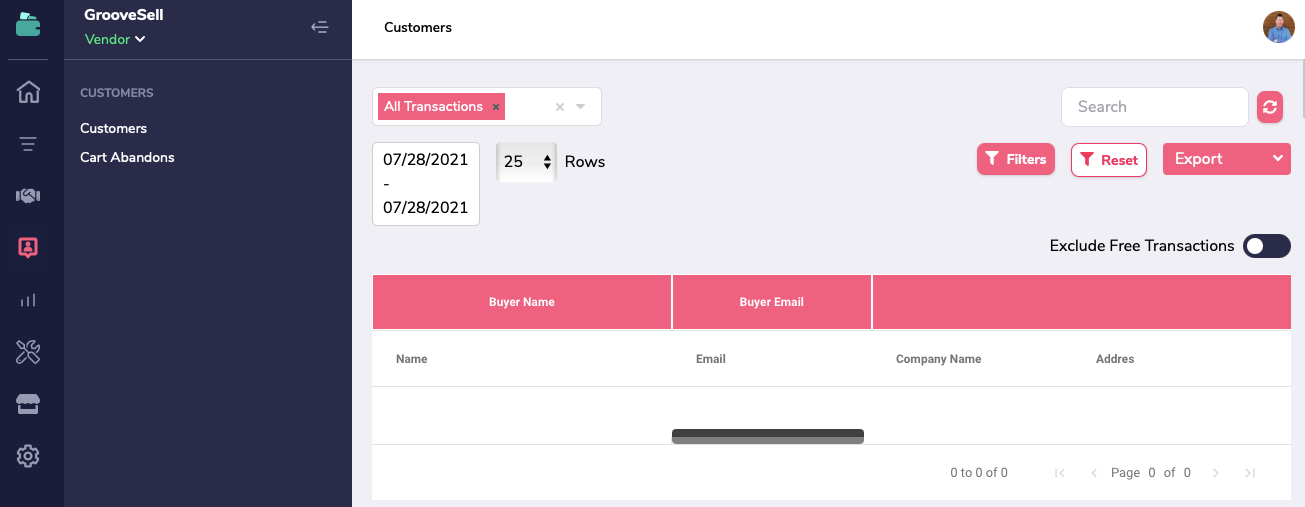
Task: Remove the All Transactions tag
Action: point(496,107)
